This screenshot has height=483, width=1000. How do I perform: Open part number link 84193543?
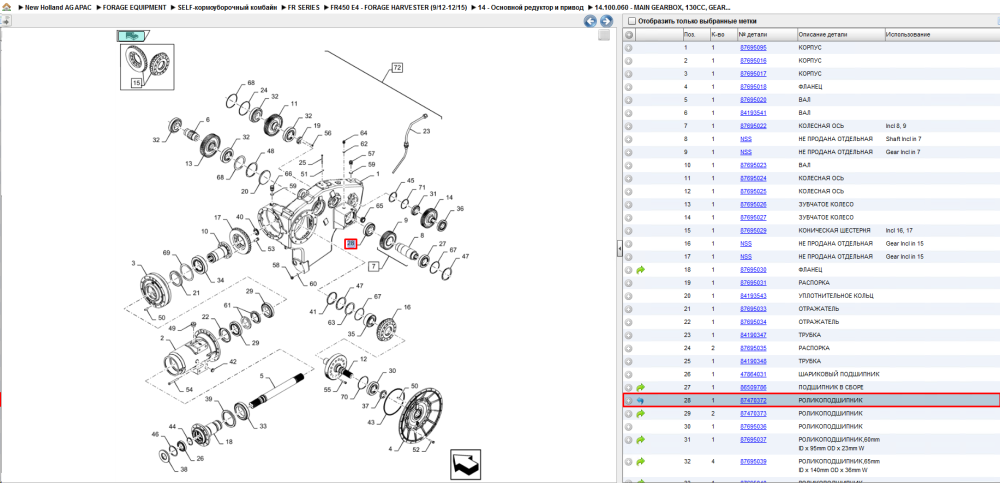tap(753, 296)
